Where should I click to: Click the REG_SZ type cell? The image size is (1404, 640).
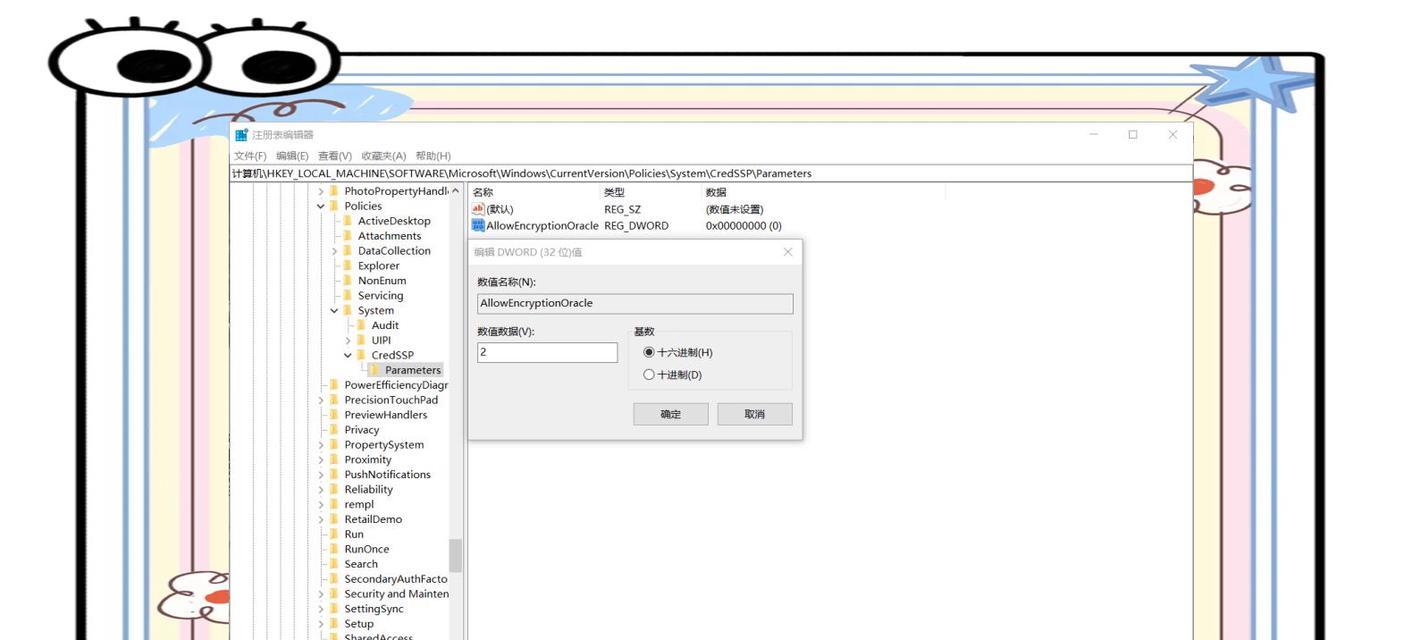(x=622, y=209)
